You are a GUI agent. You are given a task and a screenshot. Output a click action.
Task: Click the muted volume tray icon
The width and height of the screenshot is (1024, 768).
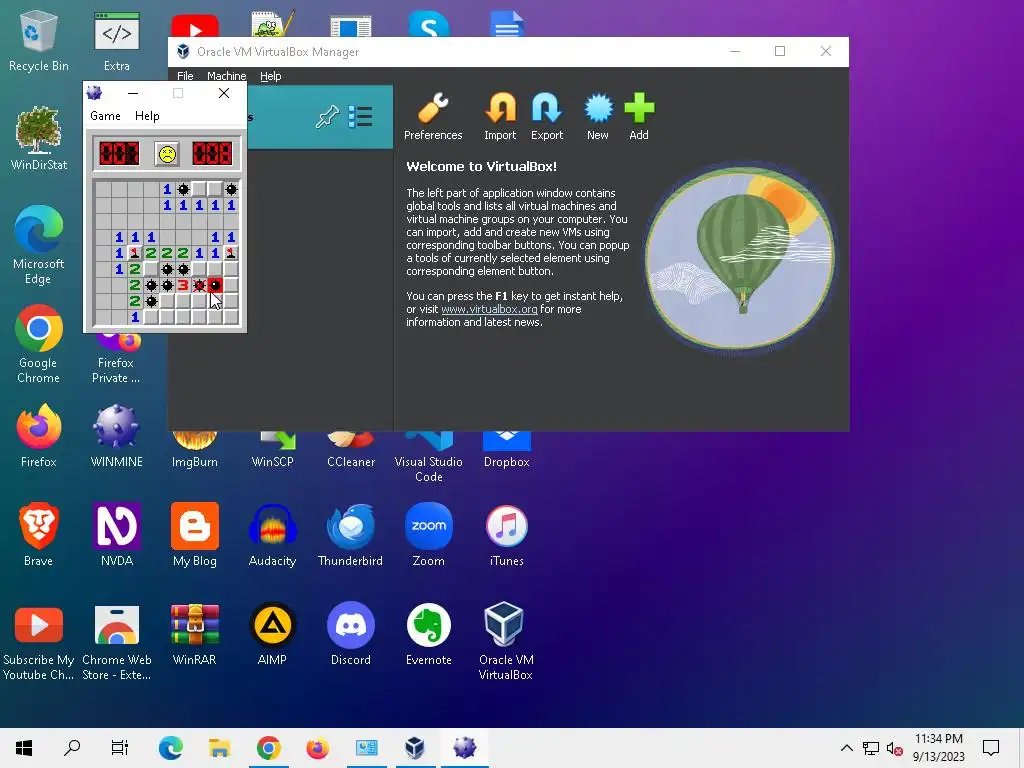pyautogui.click(x=895, y=748)
